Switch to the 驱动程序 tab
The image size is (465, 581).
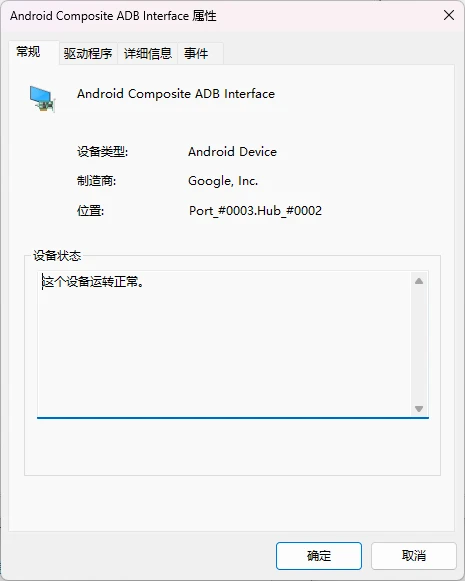pyautogui.click(x=88, y=54)
